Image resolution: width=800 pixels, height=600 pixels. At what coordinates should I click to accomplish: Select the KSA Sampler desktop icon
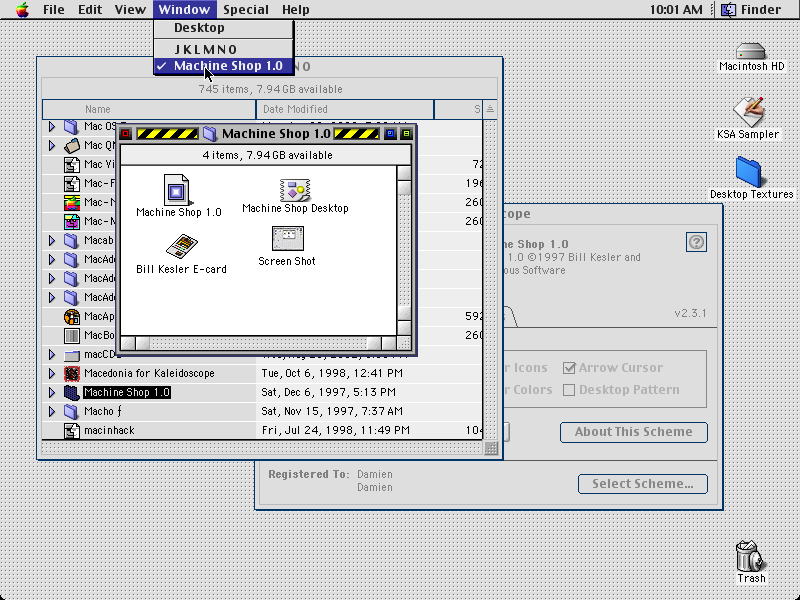[748, 112]
